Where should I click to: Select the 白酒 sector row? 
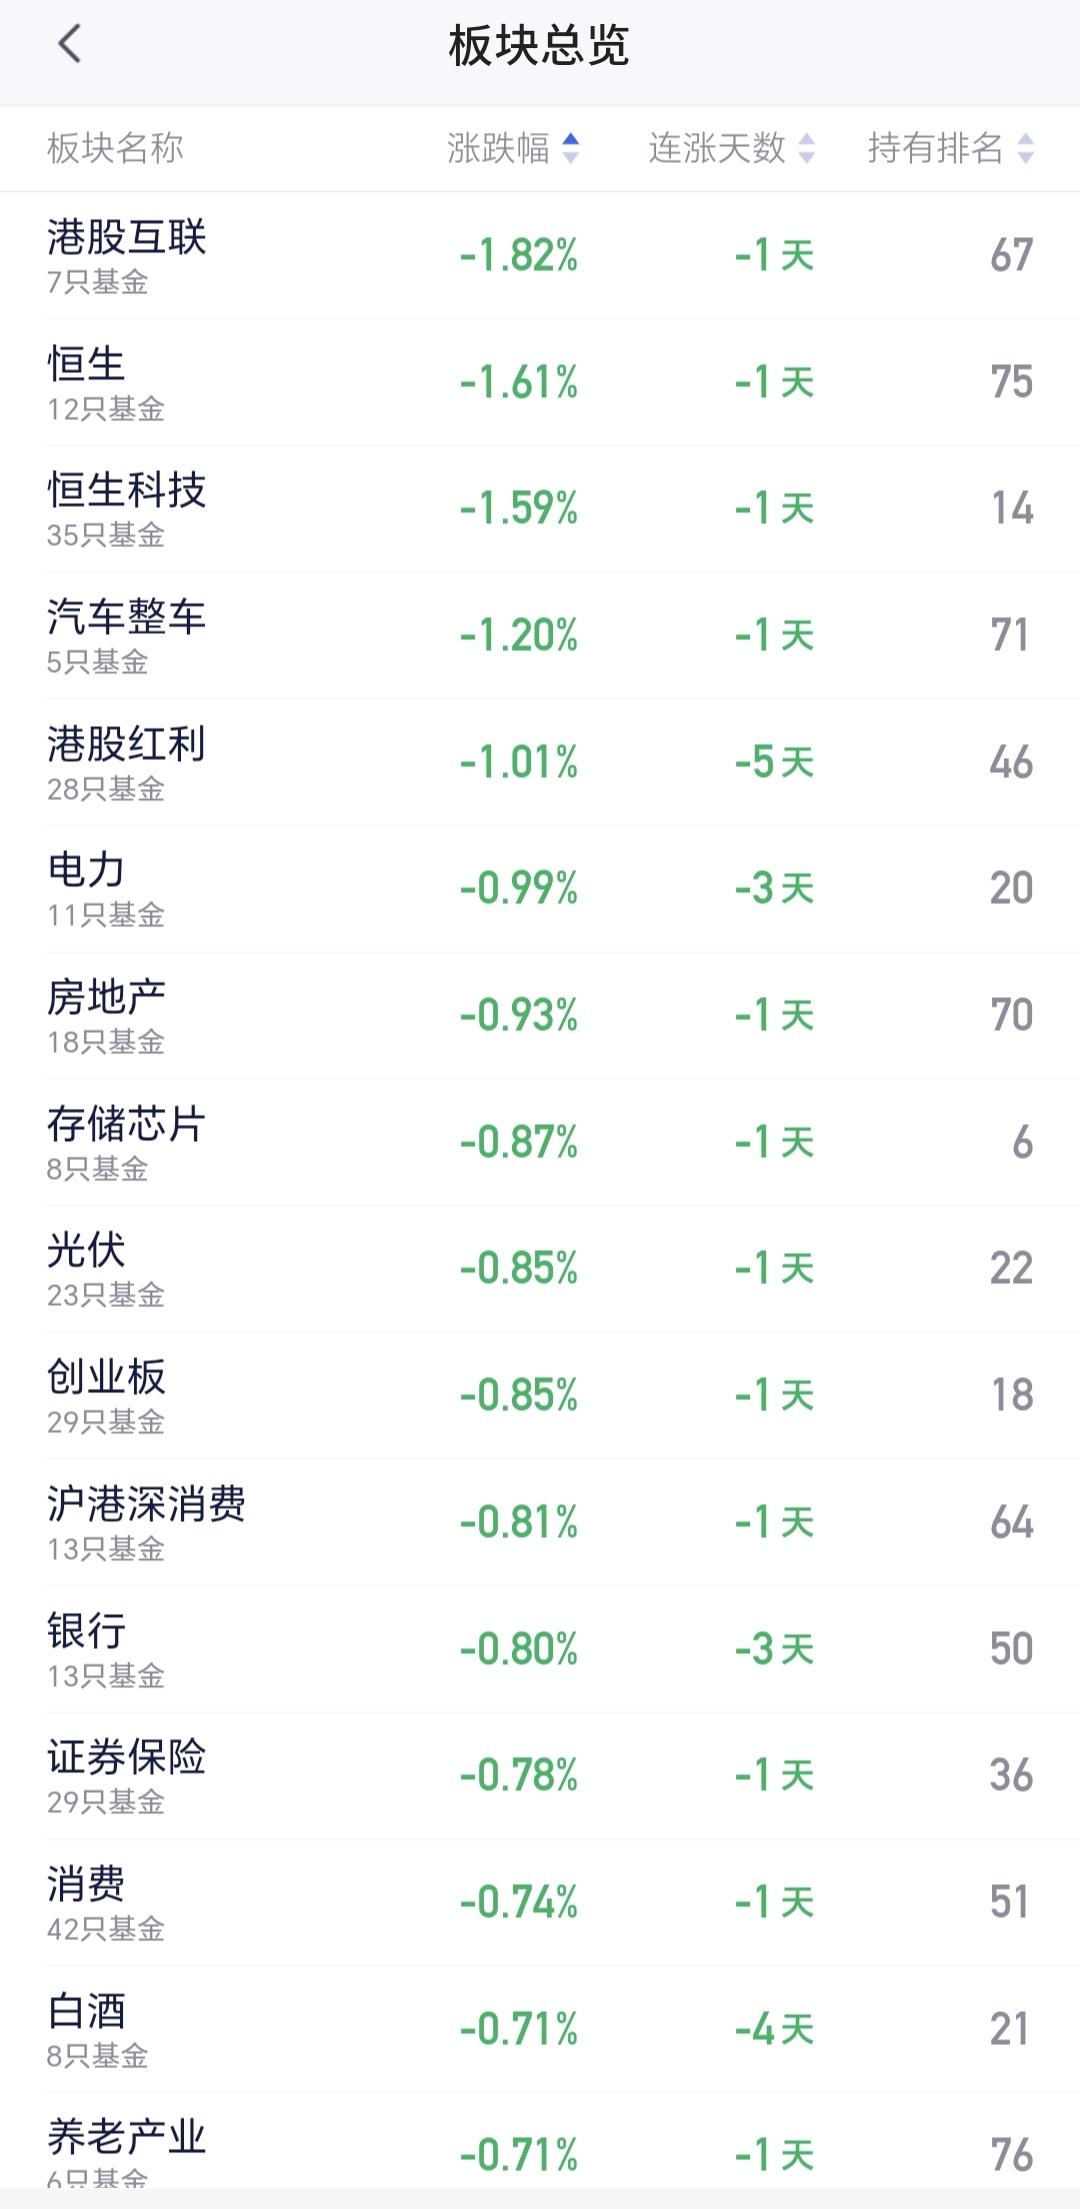pos(540,2029)
